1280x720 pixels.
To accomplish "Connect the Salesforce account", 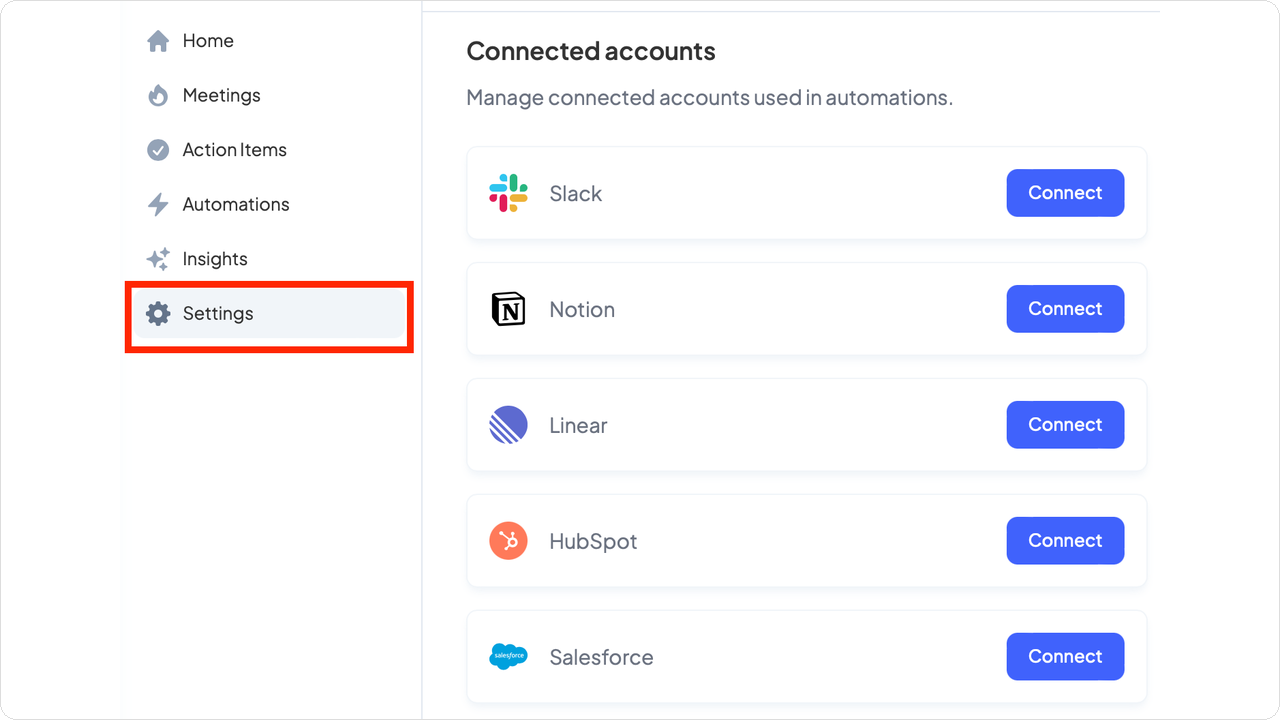I will [x=1065, y=657].
